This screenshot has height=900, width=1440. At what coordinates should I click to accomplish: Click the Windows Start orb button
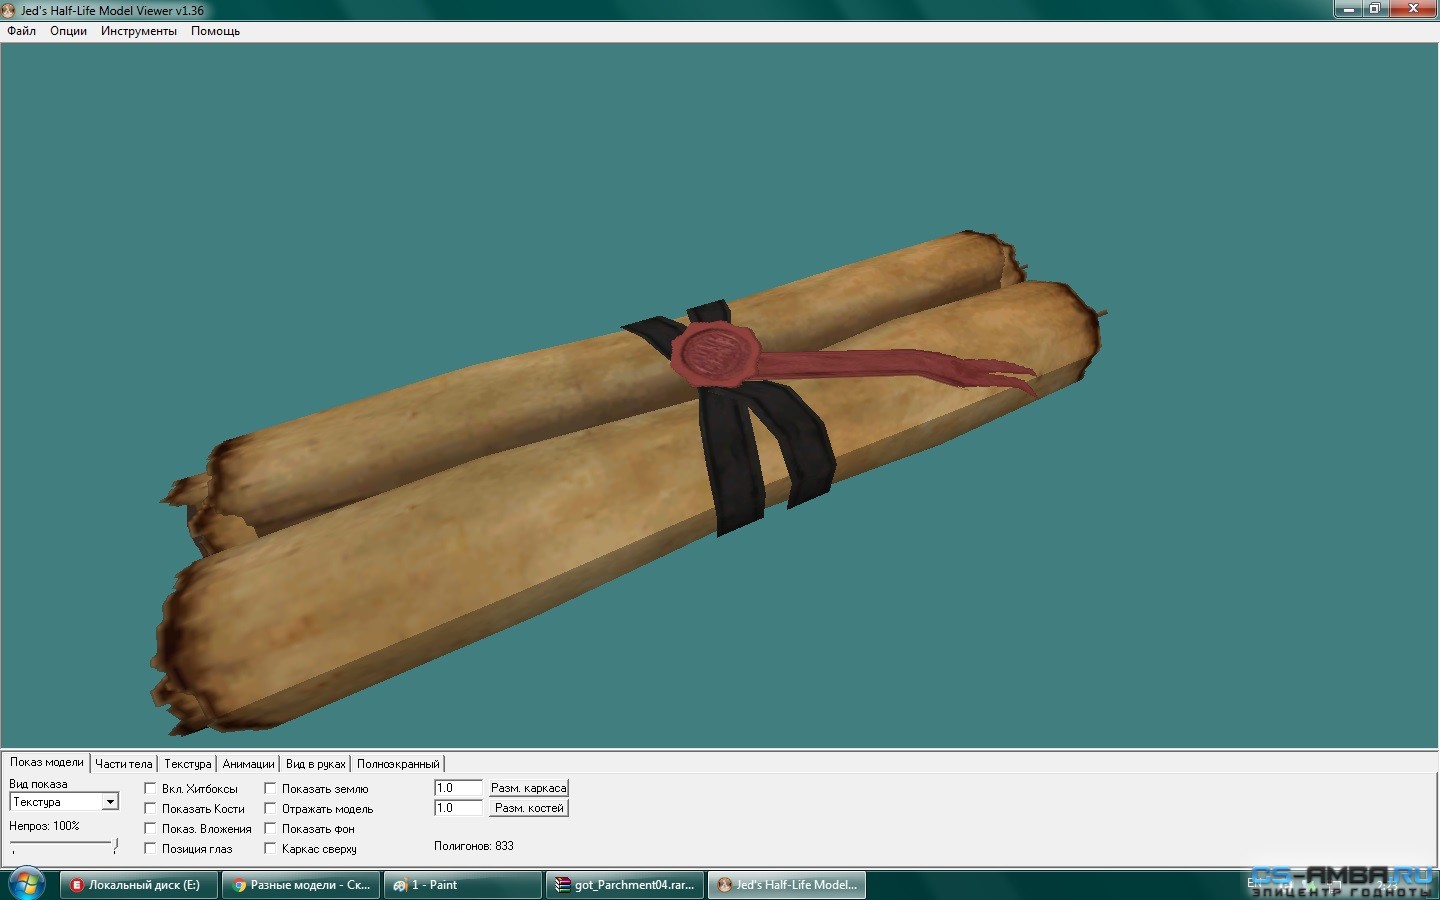tap(27, 884)
